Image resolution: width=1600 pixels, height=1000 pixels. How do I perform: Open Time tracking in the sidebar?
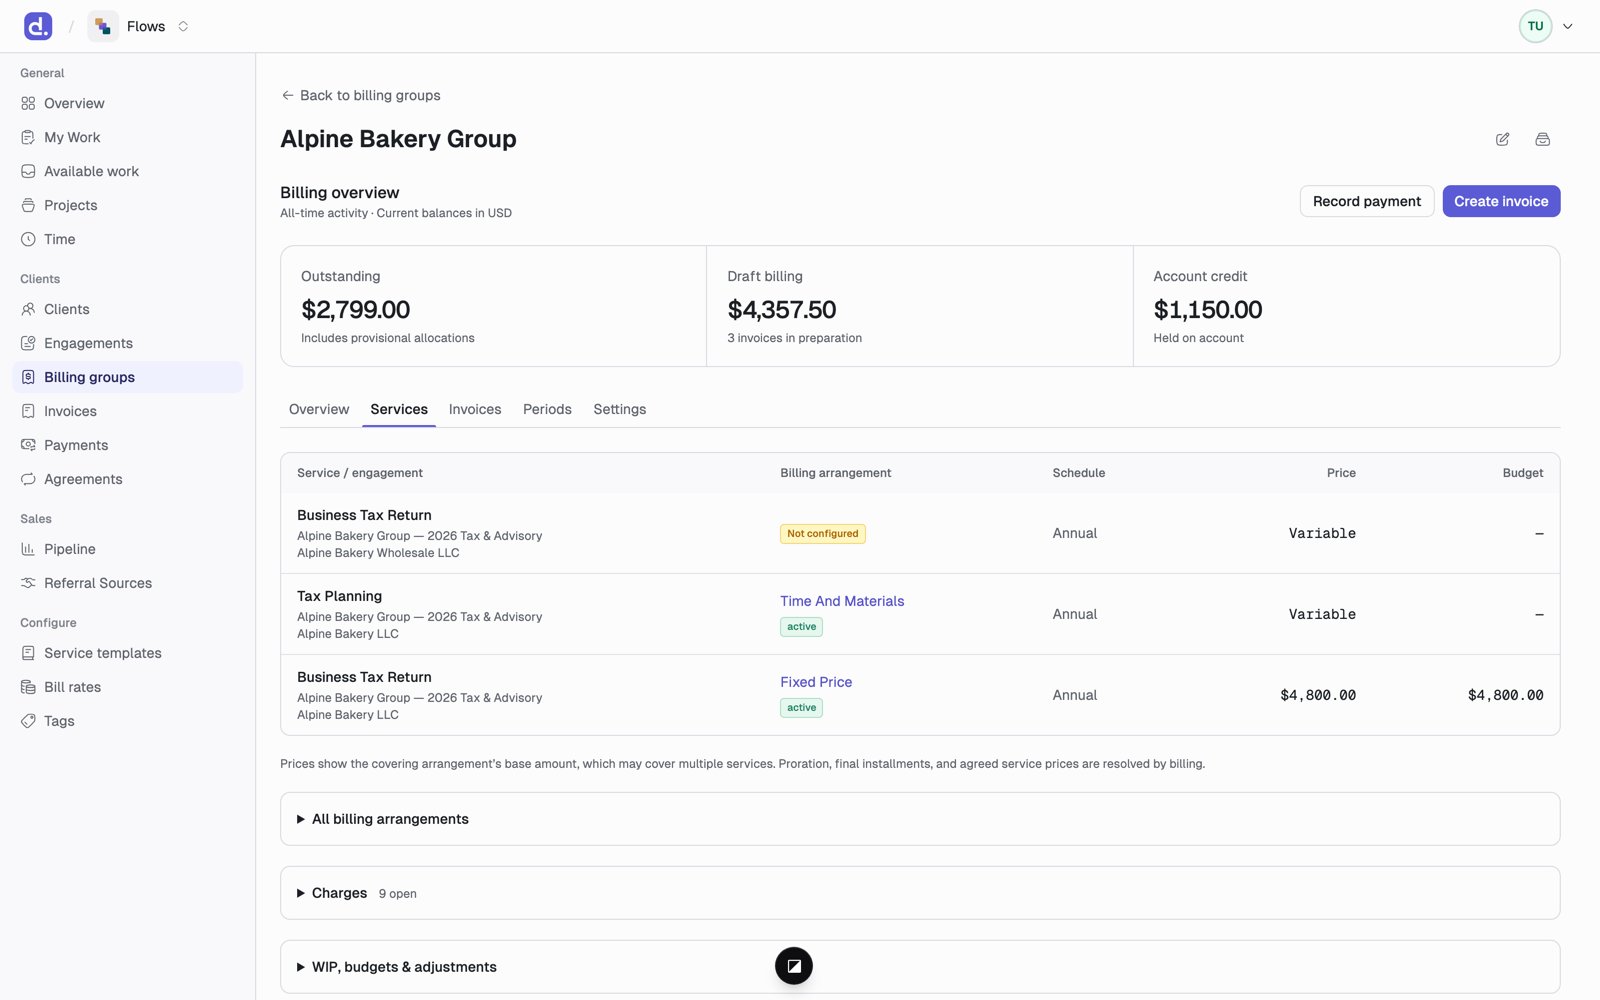pyautogui.click(x=127, y=239)
